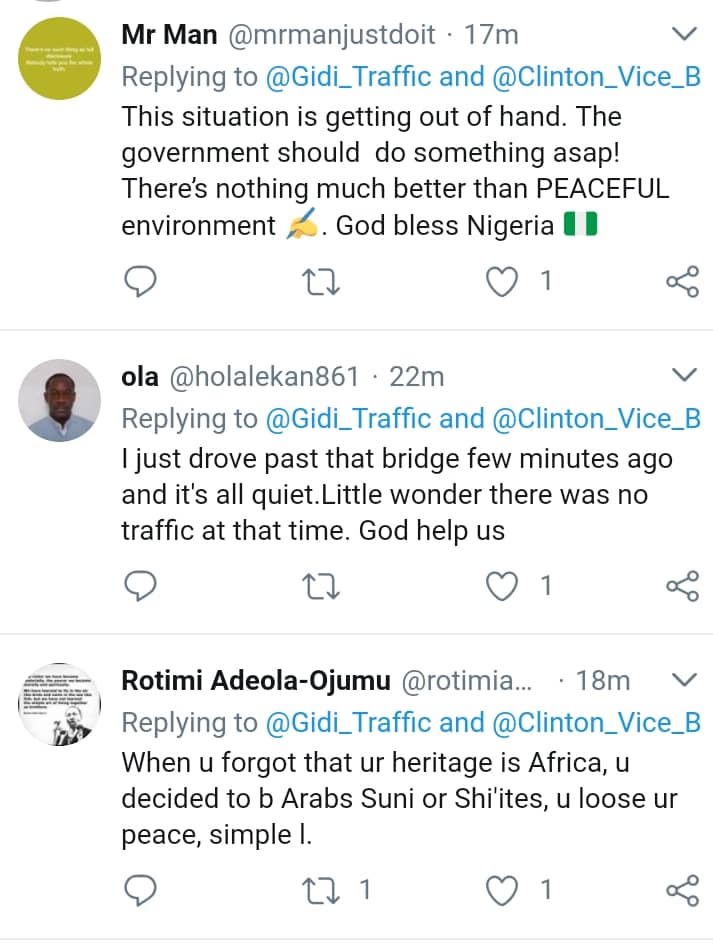Open the dropdown arrow on Rotimi's tweet
This screenshot has width=713, height=944.
[x=684, y=680]
